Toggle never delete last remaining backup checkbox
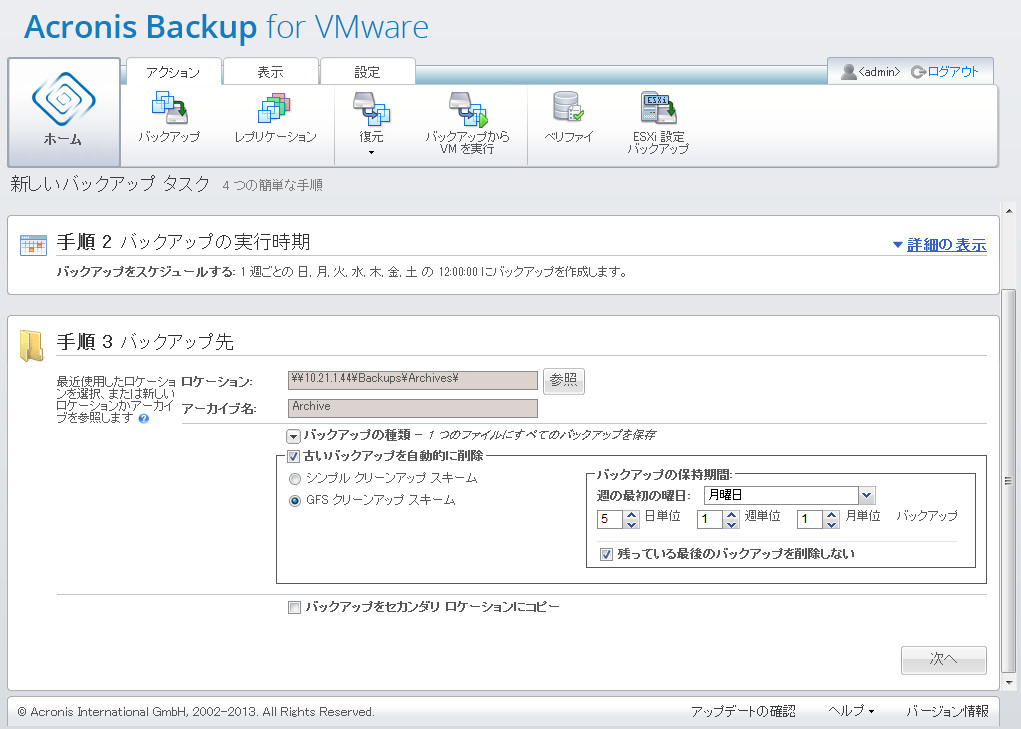This screenshot has height=729, width=1021. [x=605, y=554]
